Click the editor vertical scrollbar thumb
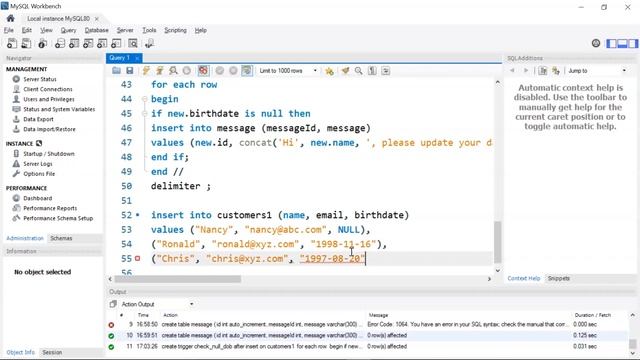 click(498, 242)
